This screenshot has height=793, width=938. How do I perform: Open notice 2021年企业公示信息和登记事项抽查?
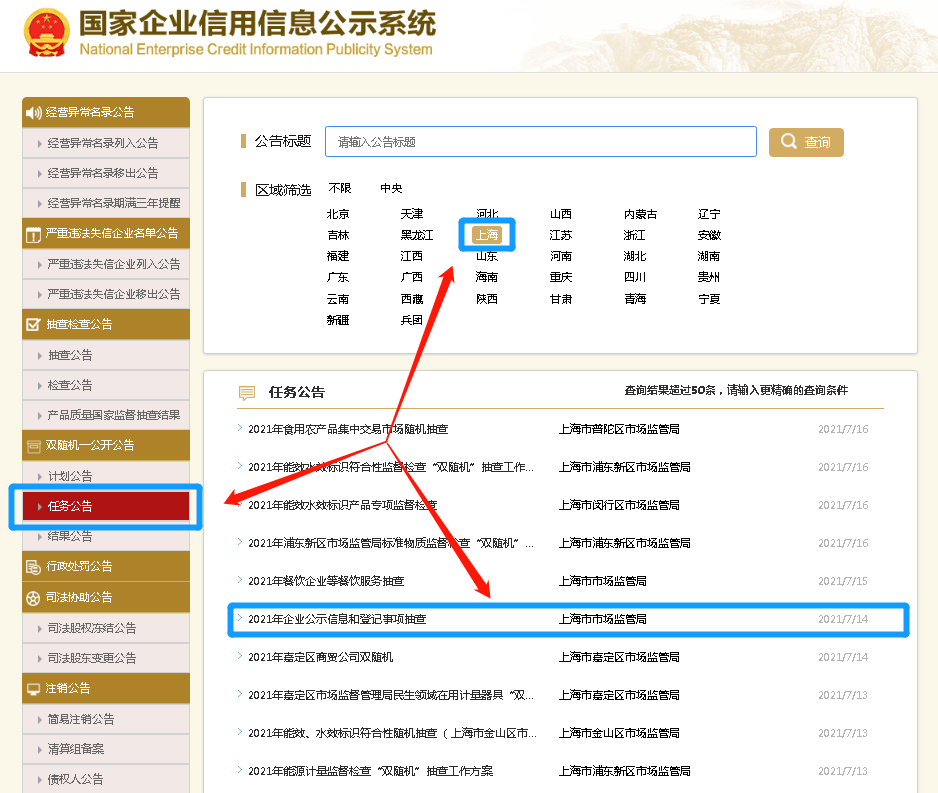pyautogui.click(x=337, y=620)
